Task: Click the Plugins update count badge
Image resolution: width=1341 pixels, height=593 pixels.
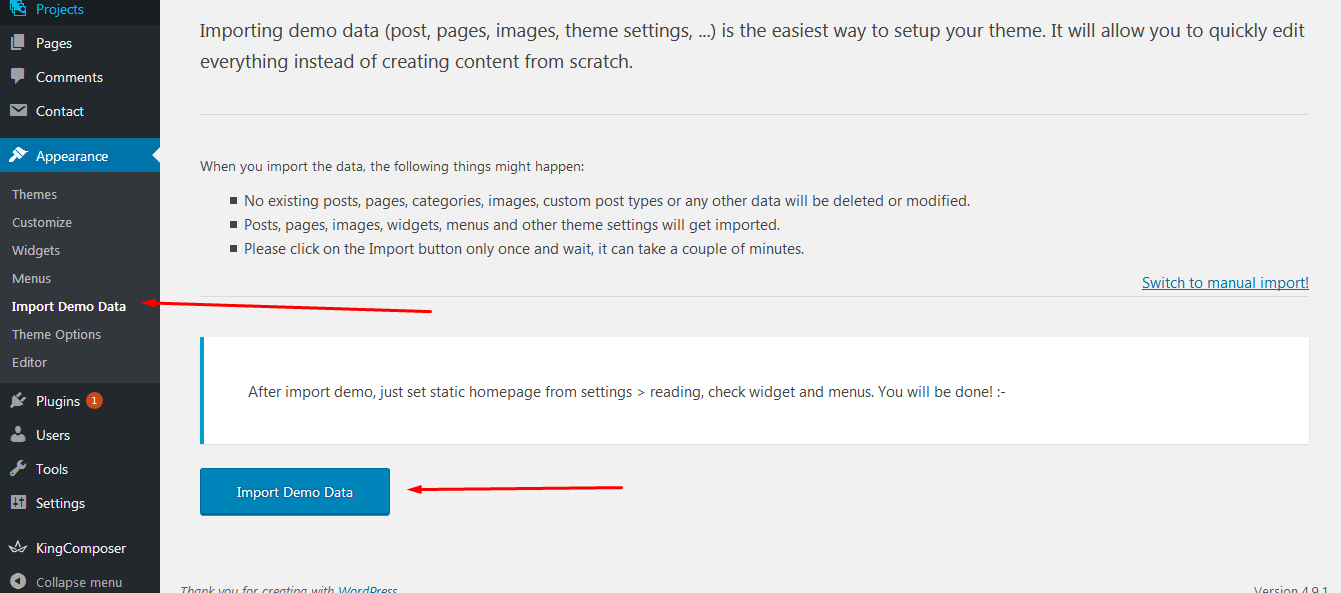Action: point(94,401)
